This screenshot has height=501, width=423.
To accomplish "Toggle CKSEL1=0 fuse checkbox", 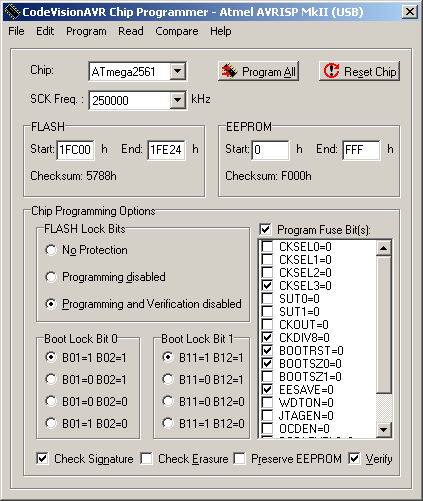I will tap(267, 259).
